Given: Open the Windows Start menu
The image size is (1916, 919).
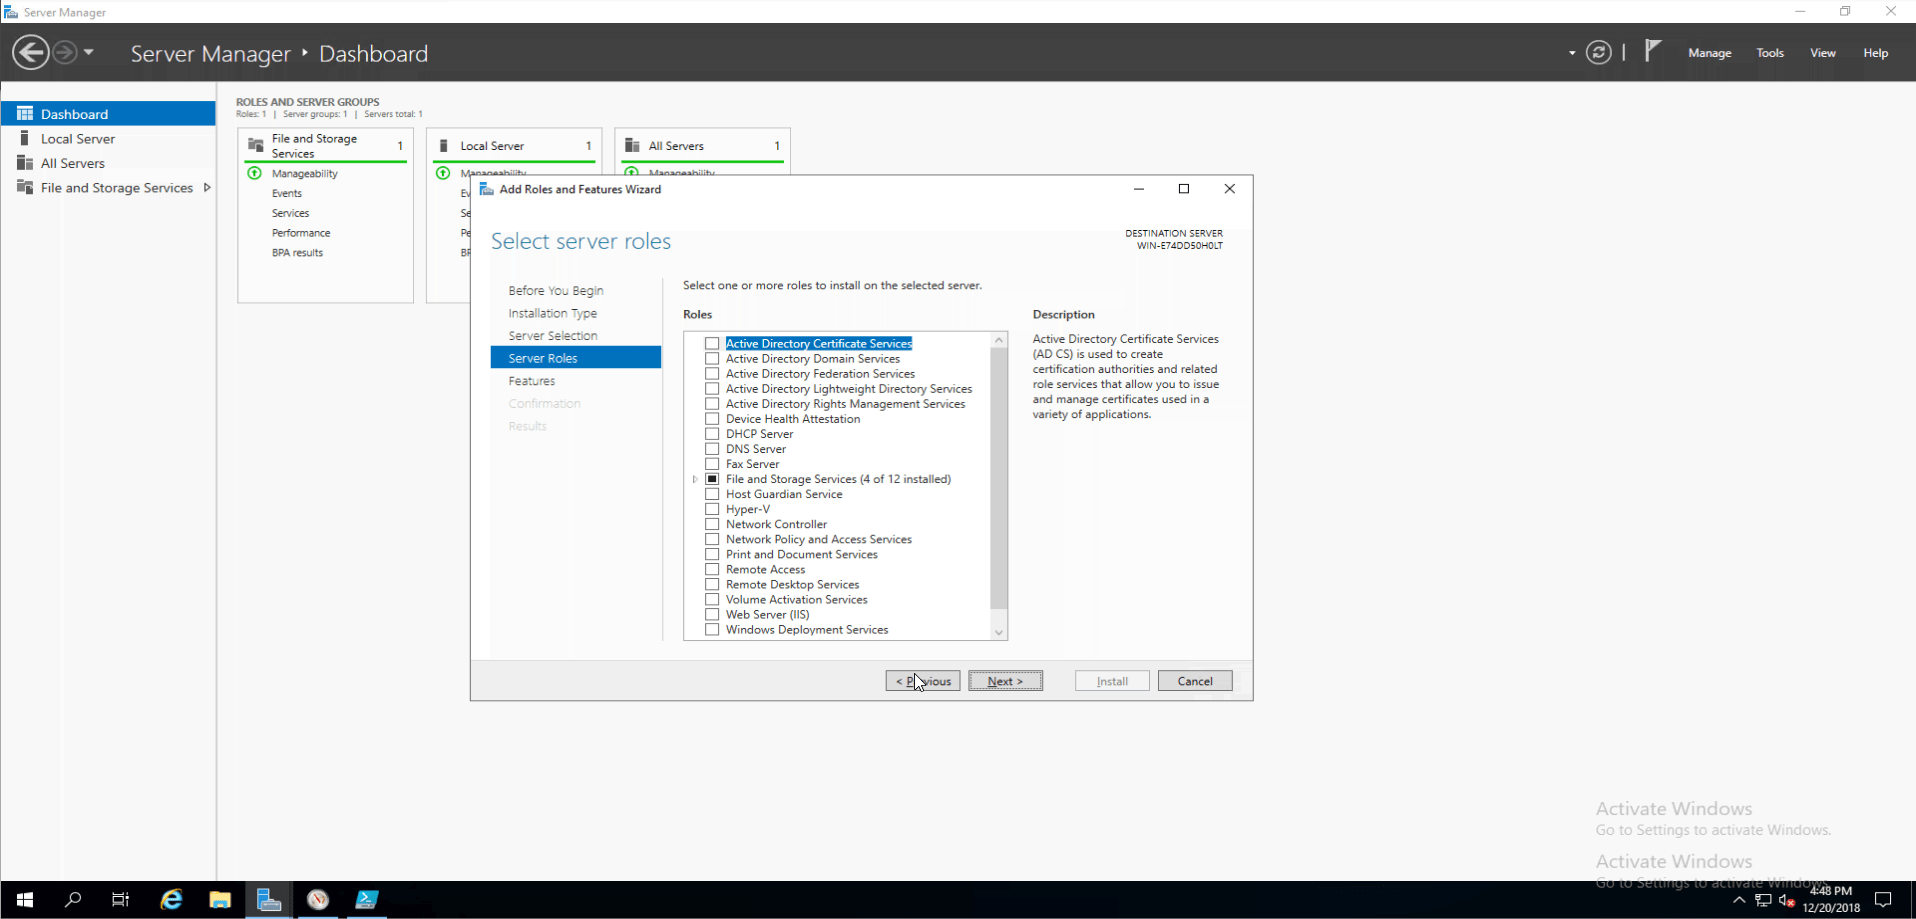Looking at the screenshot, I should (x=25, y=900).
